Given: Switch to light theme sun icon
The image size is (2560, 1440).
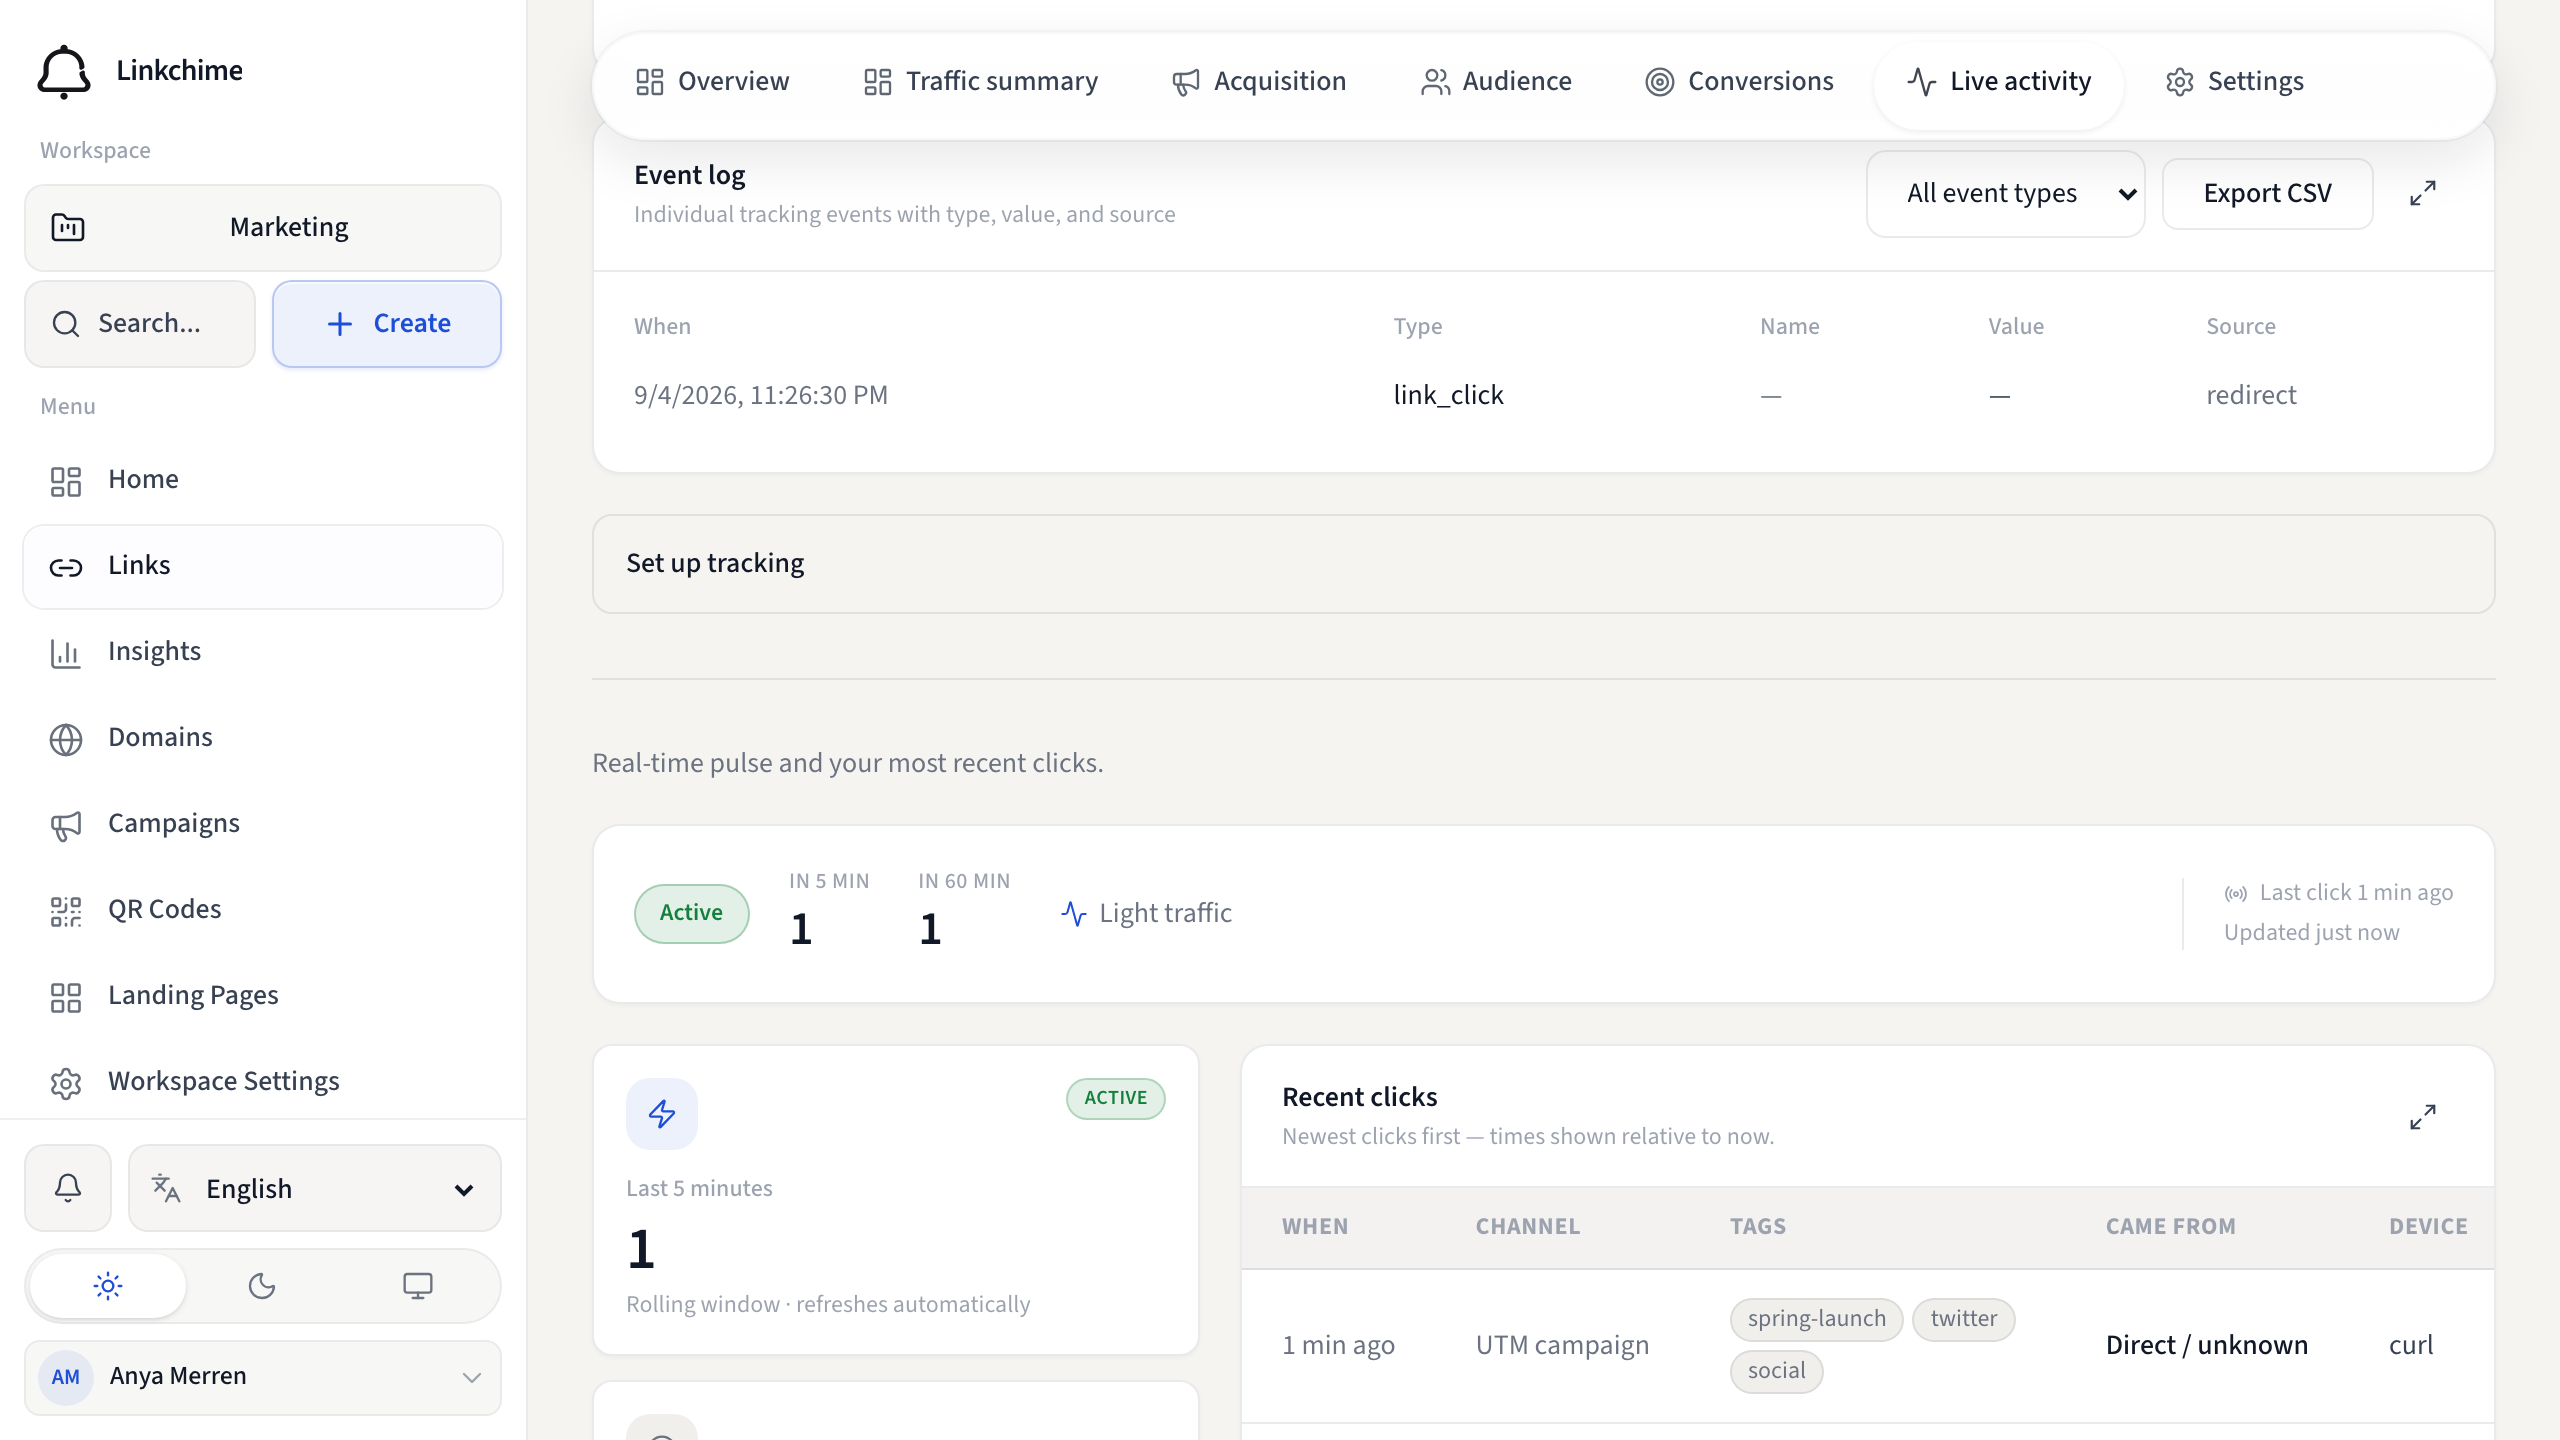Looking at the screenshot, I should click(108, 1286).
